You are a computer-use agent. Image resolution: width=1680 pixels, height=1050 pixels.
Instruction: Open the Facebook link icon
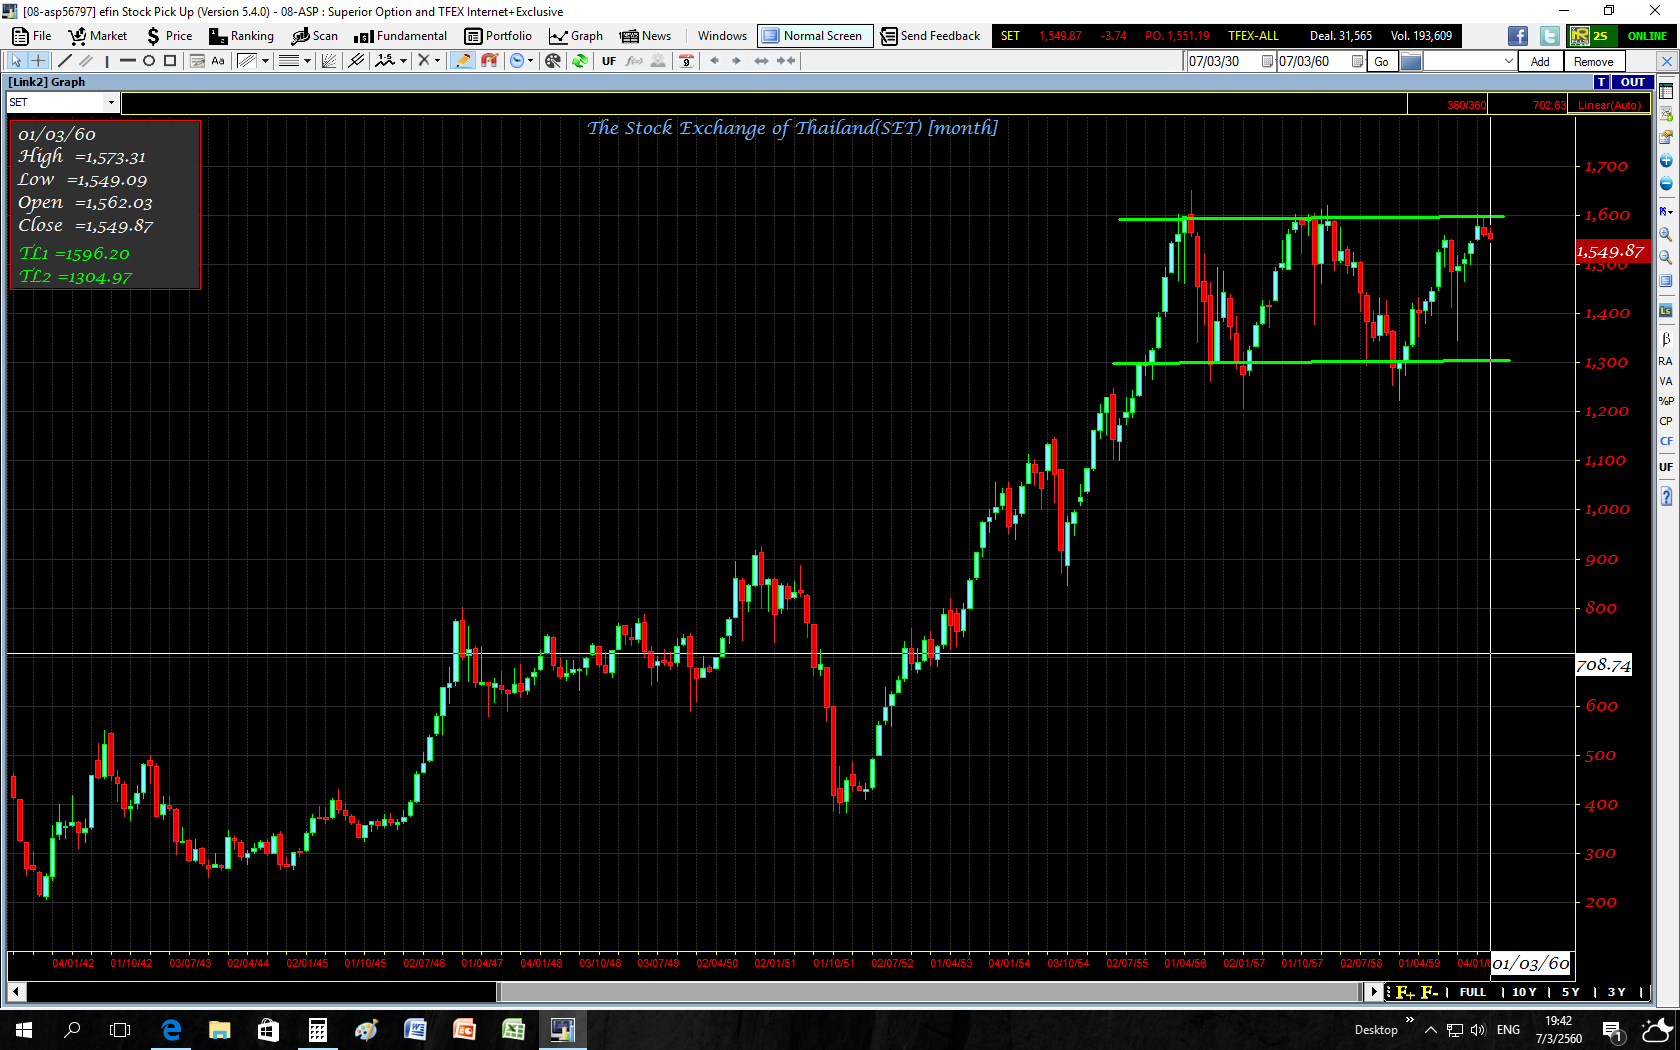pos(1518,36)
